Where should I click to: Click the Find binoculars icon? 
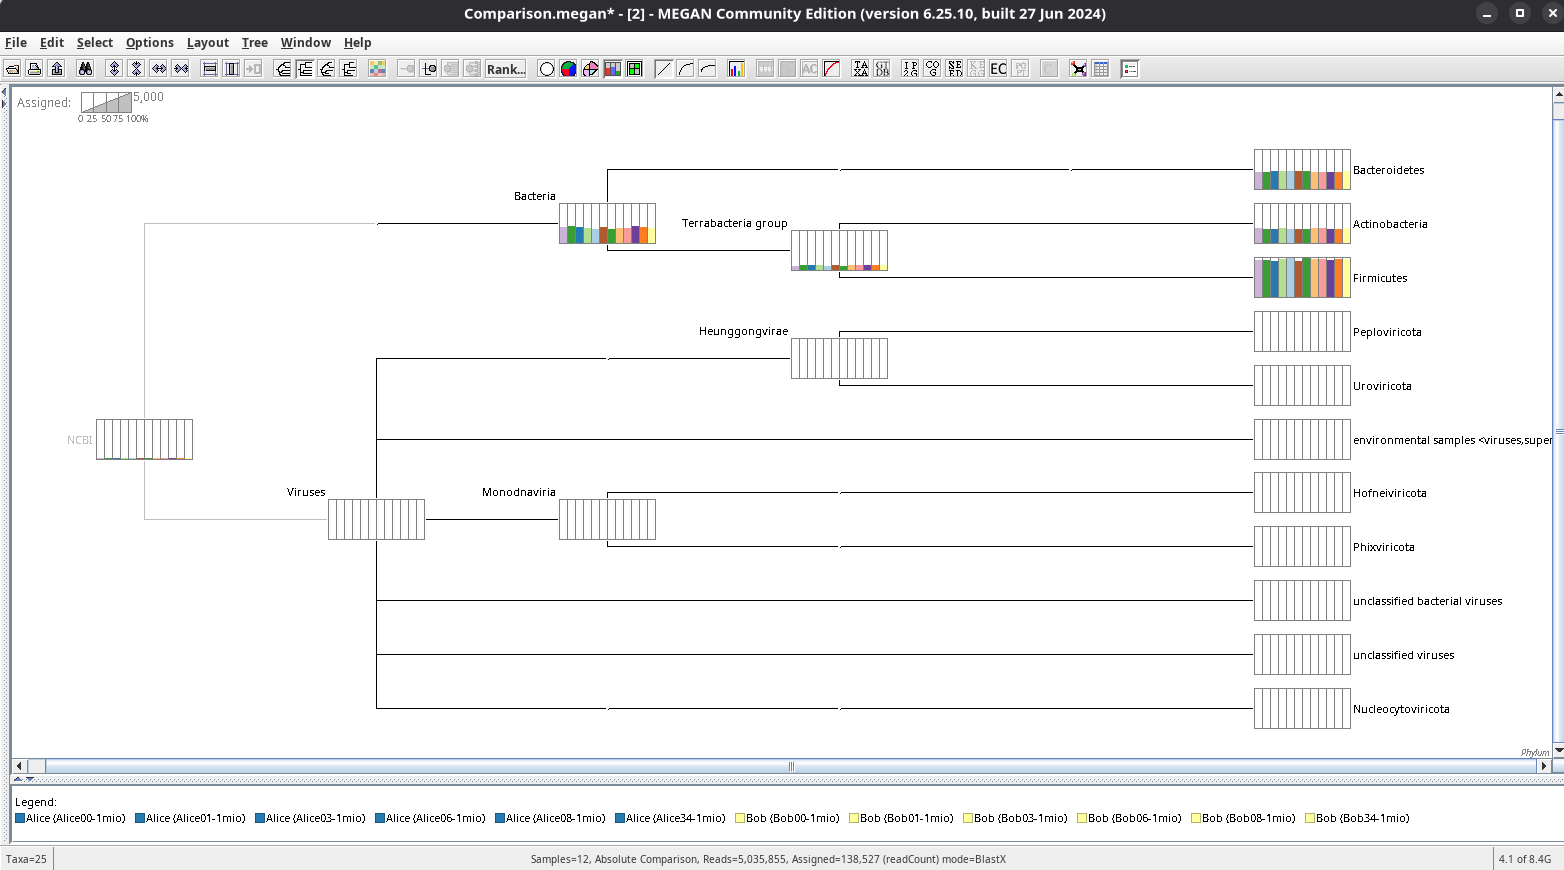click(x=85, y=69)
